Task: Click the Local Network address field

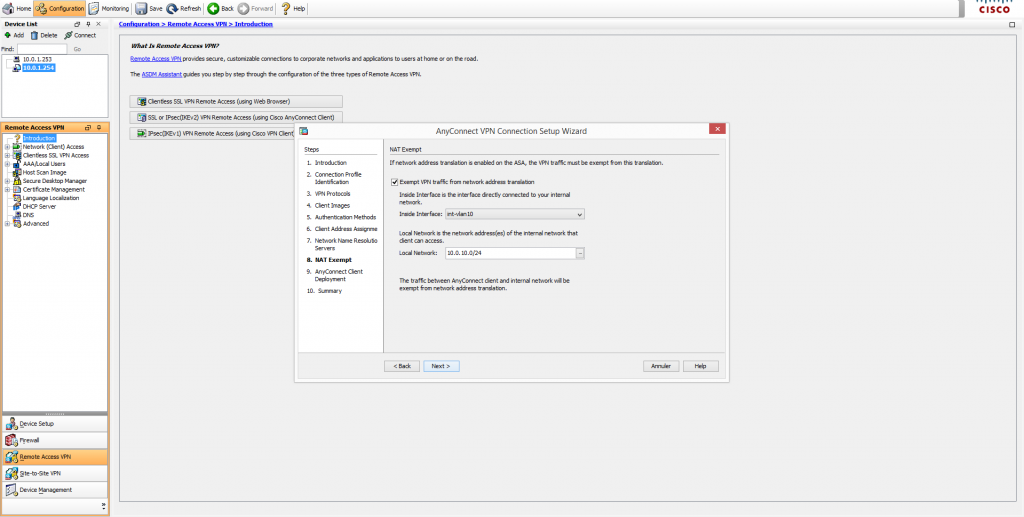Action: 510,253
